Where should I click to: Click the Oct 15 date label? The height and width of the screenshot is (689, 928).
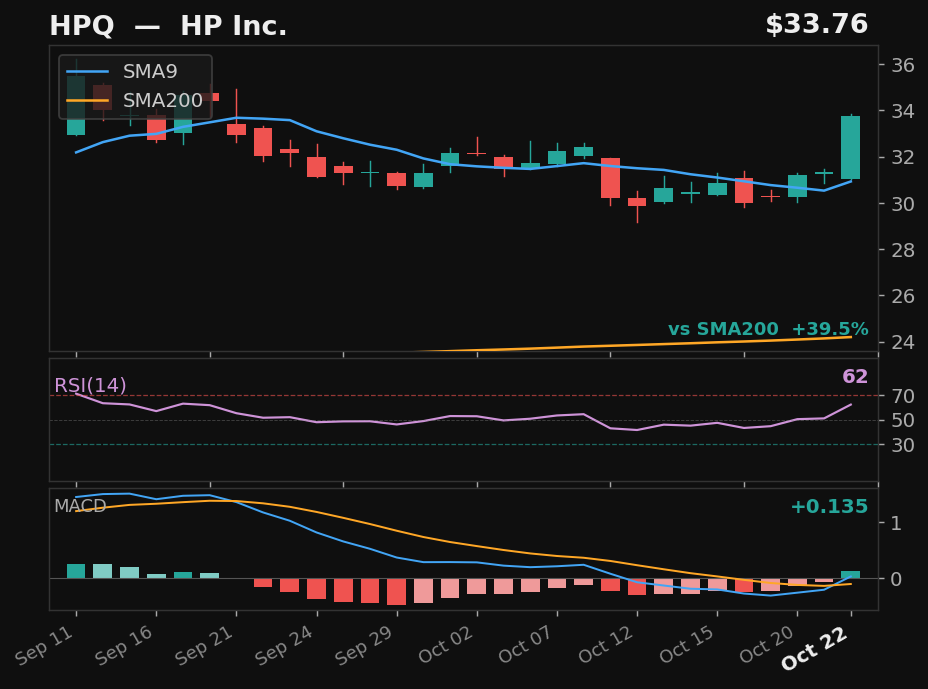[x=687, y=644]
